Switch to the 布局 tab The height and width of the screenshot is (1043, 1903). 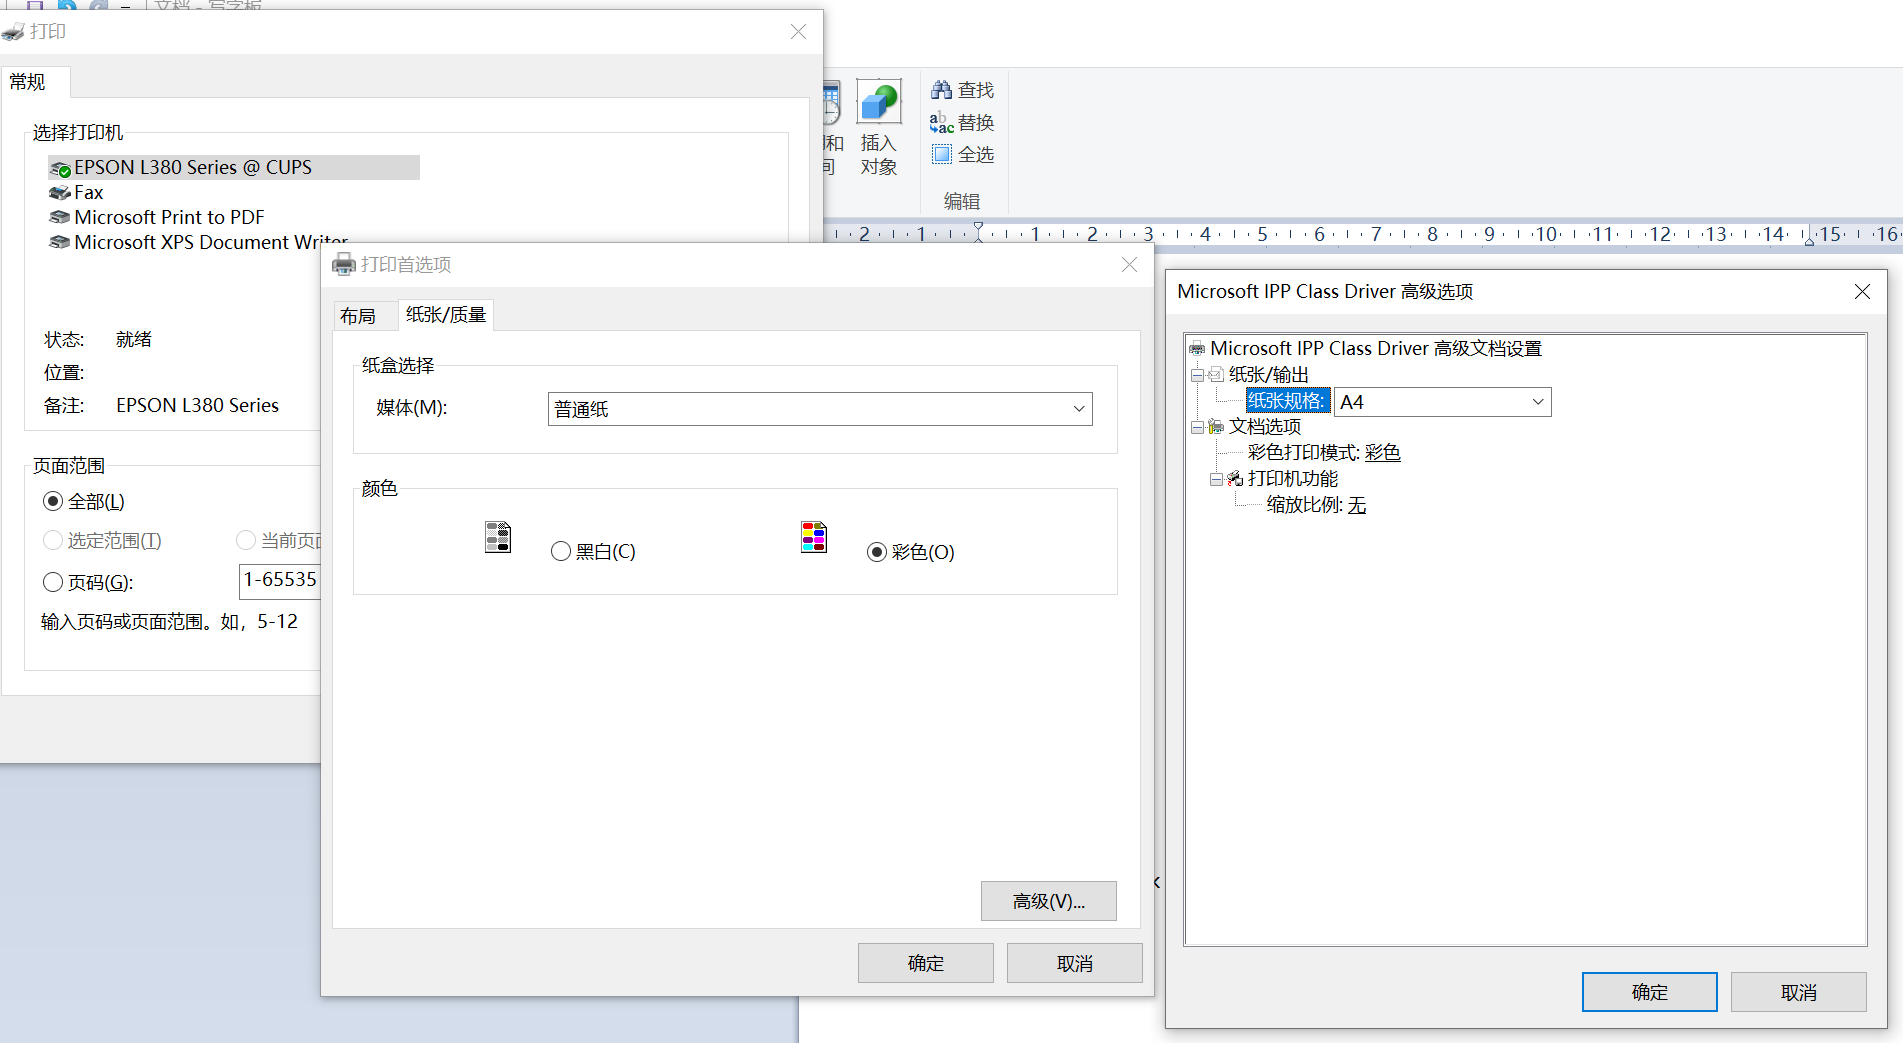pyautogui.click(x=358, y=316)
